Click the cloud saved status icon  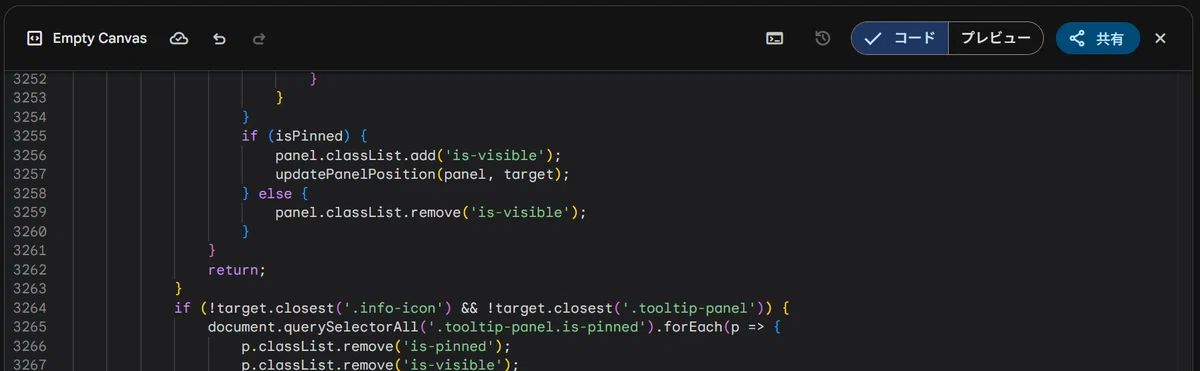click(x=179, y=38)
